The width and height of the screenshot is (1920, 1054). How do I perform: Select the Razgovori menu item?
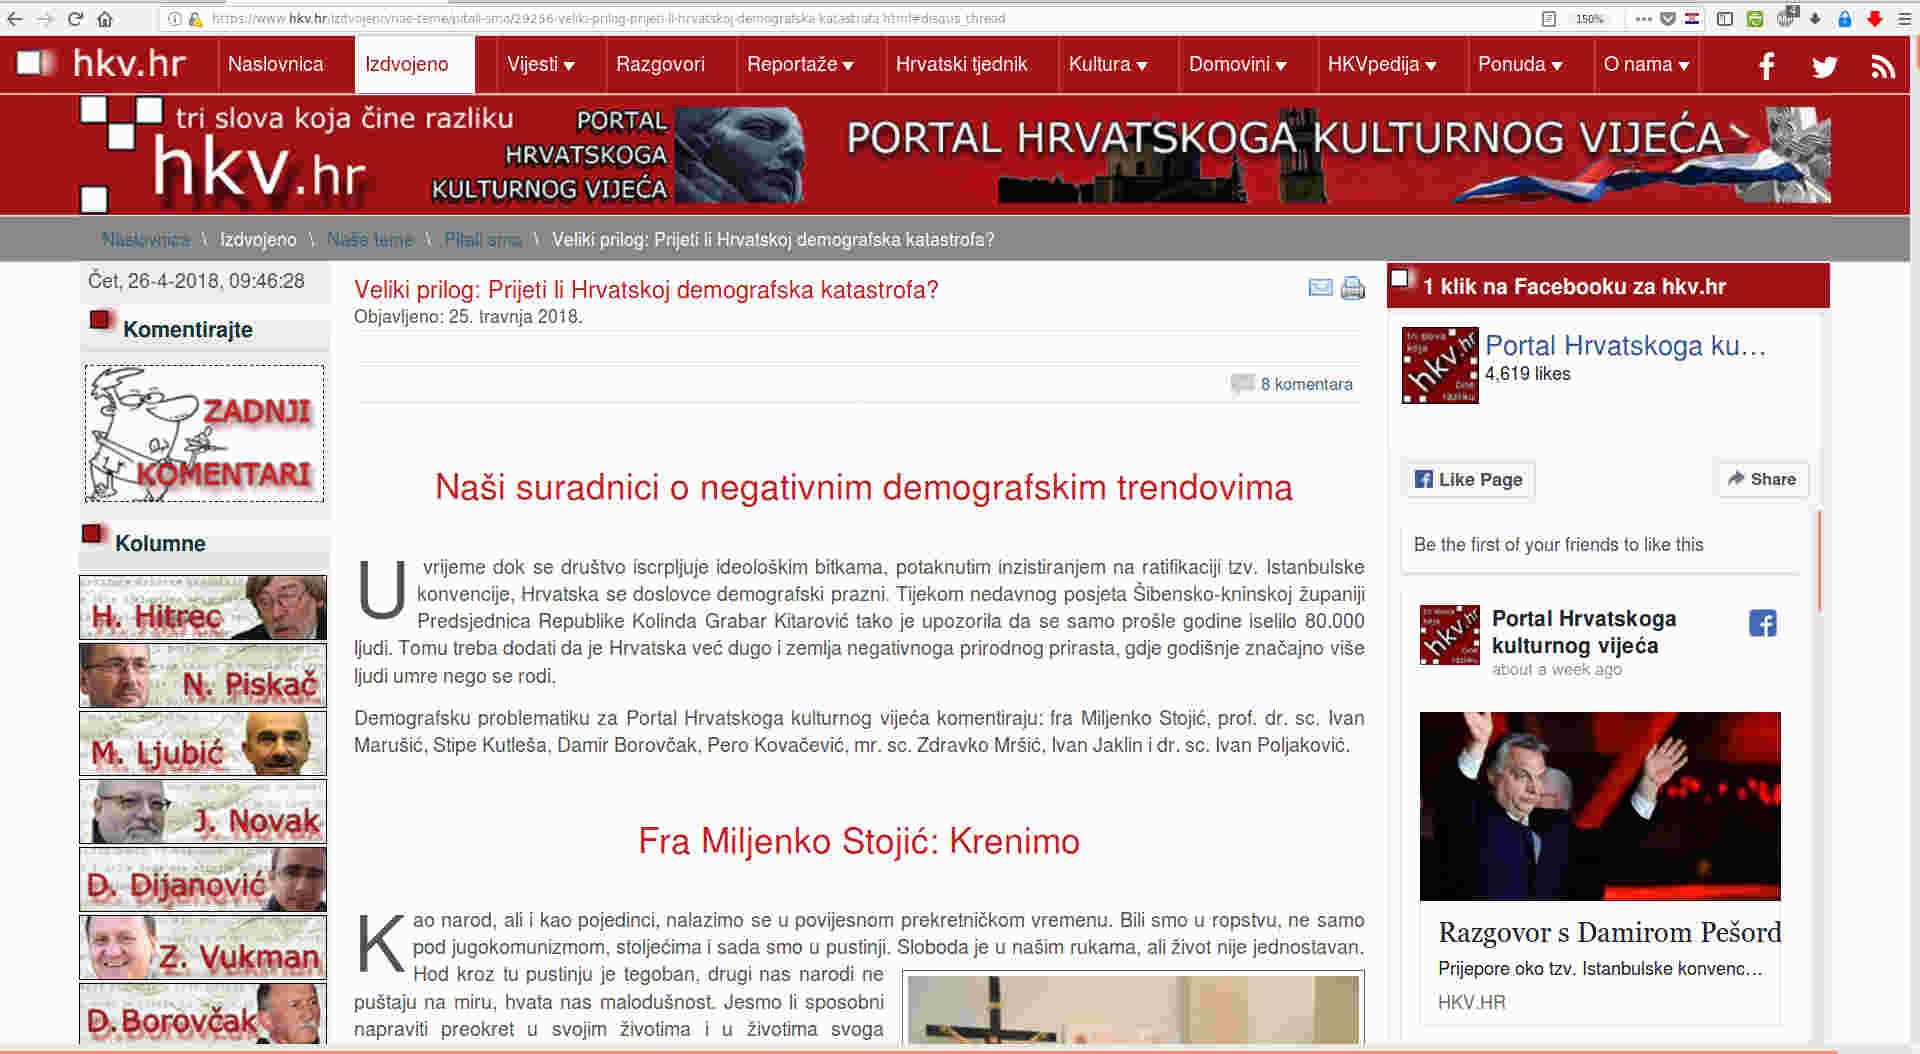(x=660, y=64)
